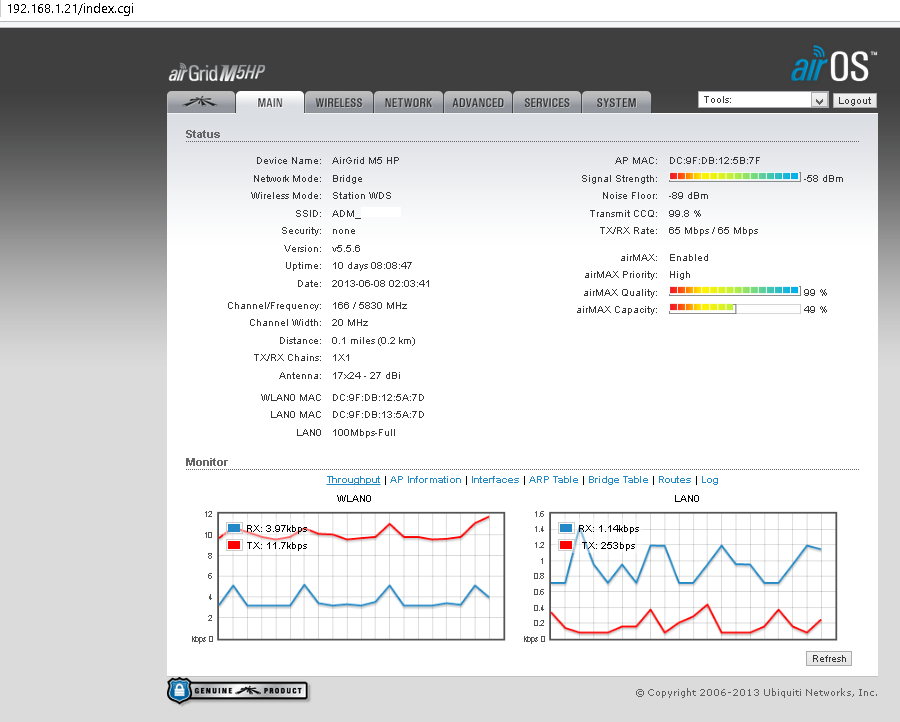Click the Ubiquiti Networks copyright text
Screen dimensions: 900x722
(x=757, y=693)
